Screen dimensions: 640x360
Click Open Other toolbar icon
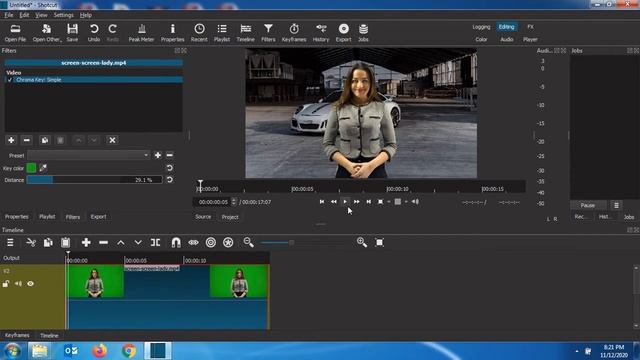[47, 33]
